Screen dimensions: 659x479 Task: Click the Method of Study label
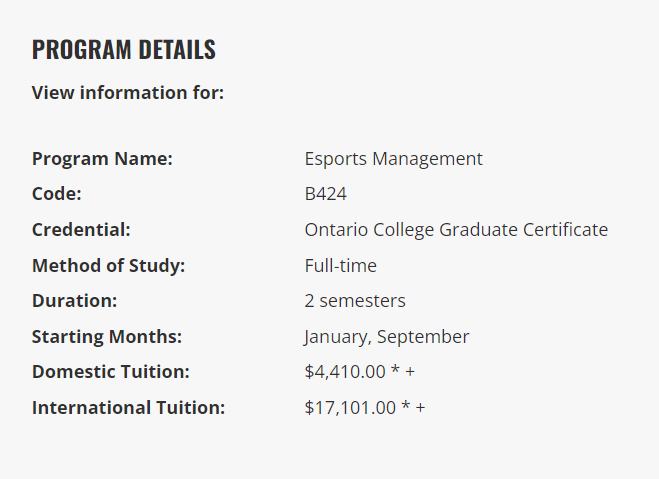tap(109, 265)
